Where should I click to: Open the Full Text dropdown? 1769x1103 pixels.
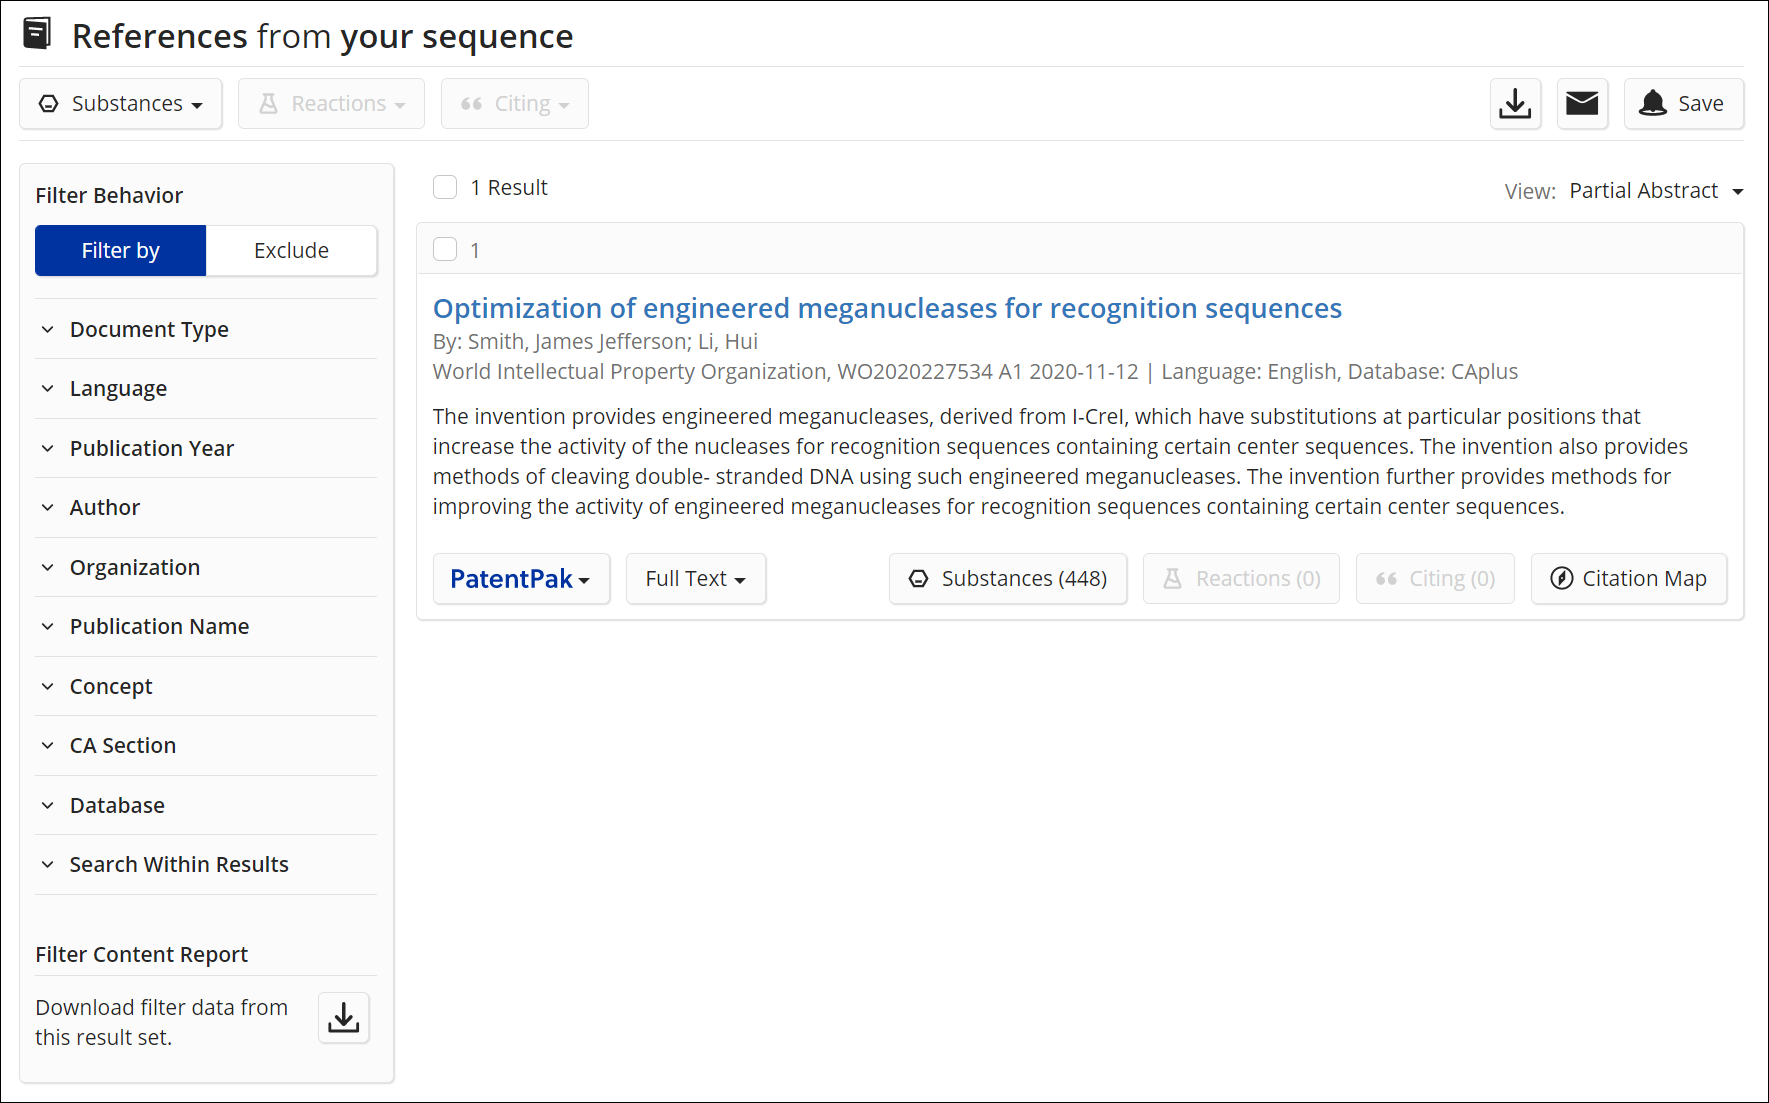695,578
